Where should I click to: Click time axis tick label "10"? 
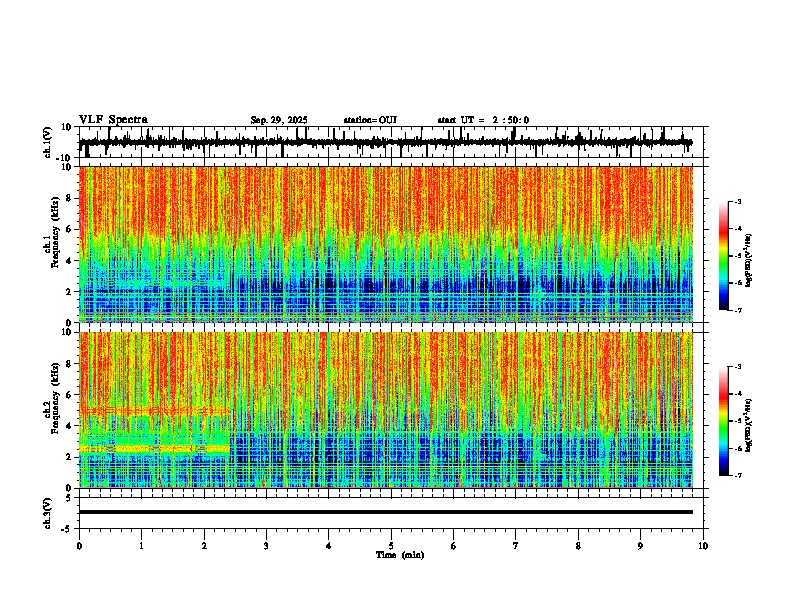coord(703,546)
